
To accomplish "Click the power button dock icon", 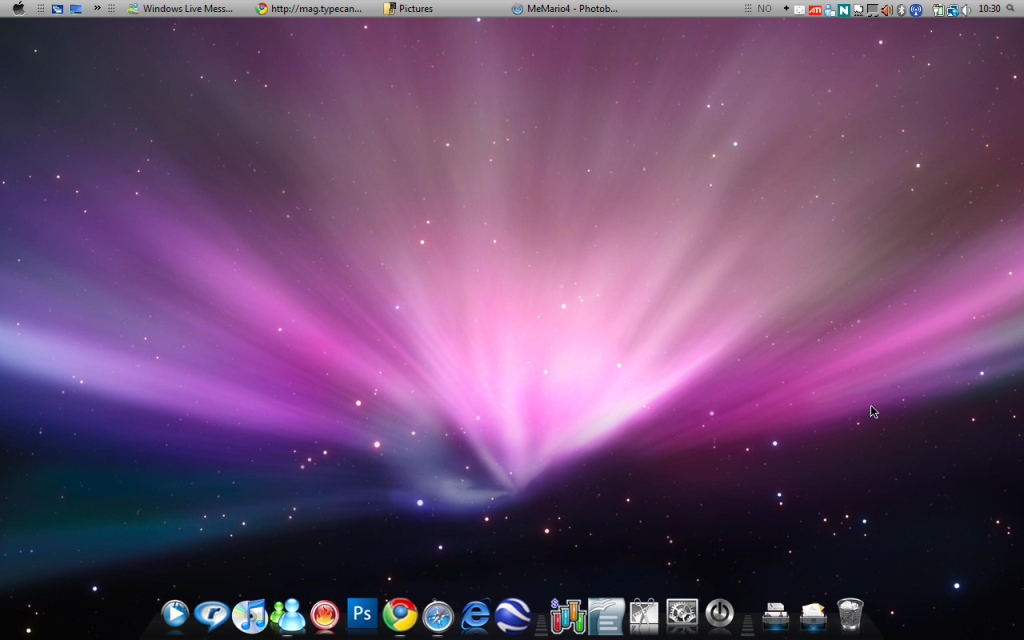I will (x=719, y=613).
